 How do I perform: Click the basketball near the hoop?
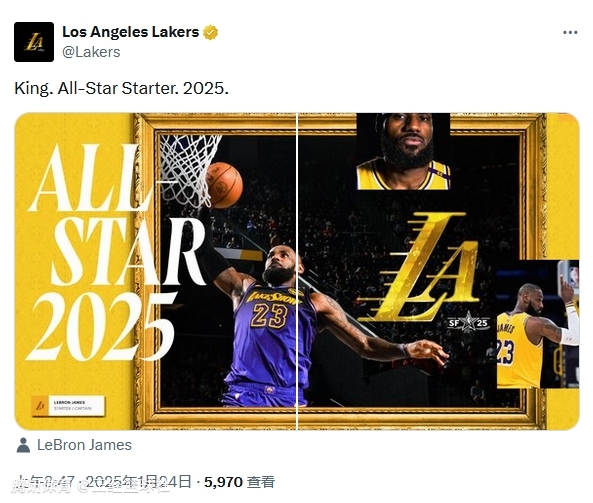tap(224, 185)
